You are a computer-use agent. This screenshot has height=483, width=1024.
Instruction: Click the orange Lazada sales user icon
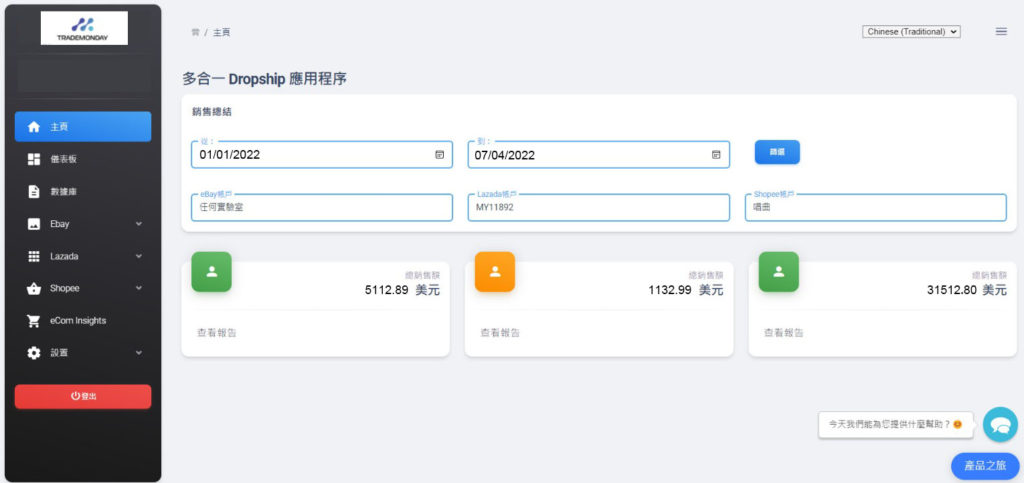[494, 271]
